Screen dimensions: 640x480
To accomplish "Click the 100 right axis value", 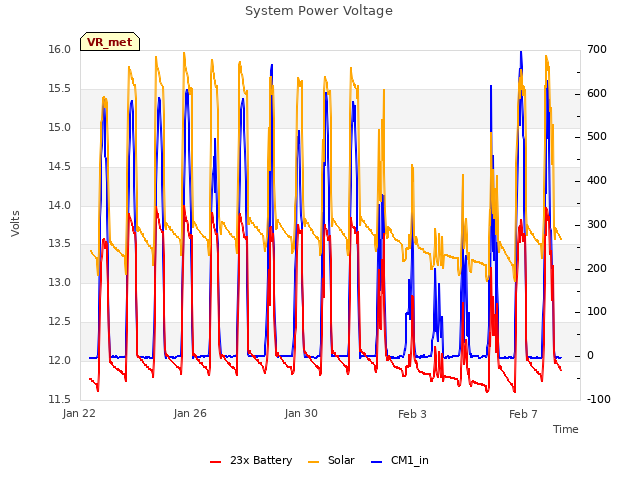I will click(x=597, y=311).
